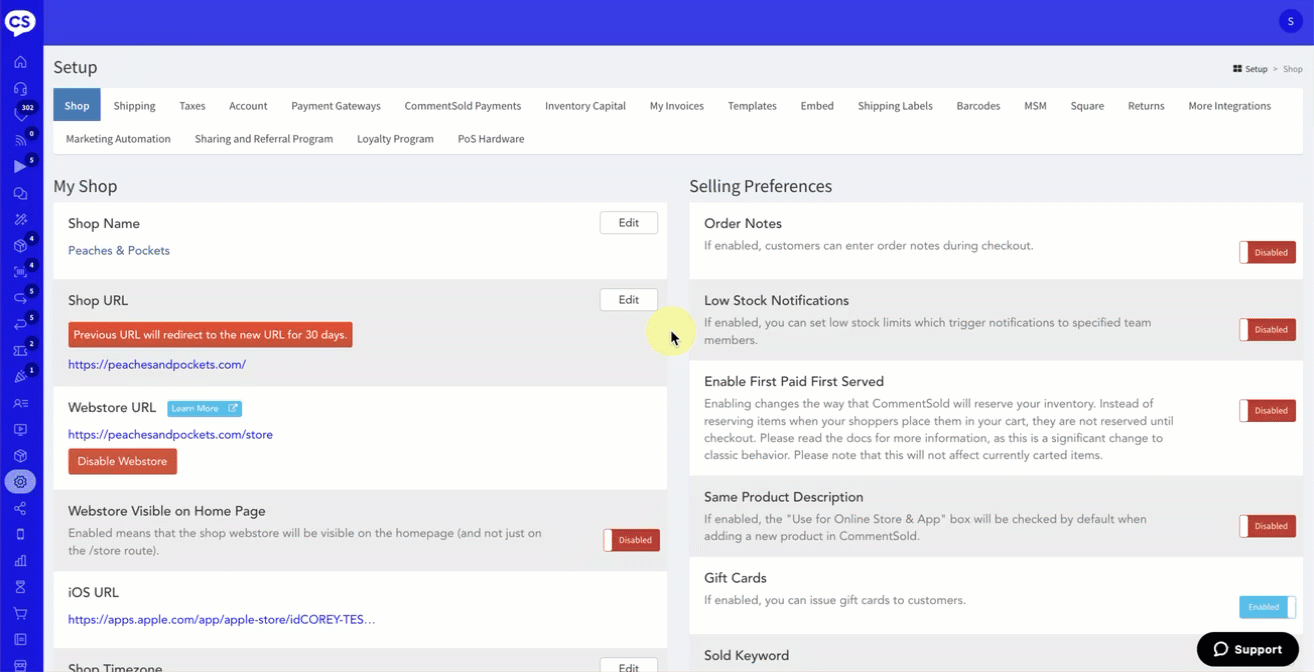Click the bar chart icon in sidebar
This screenshot has height=672, width=1314.
20,561
